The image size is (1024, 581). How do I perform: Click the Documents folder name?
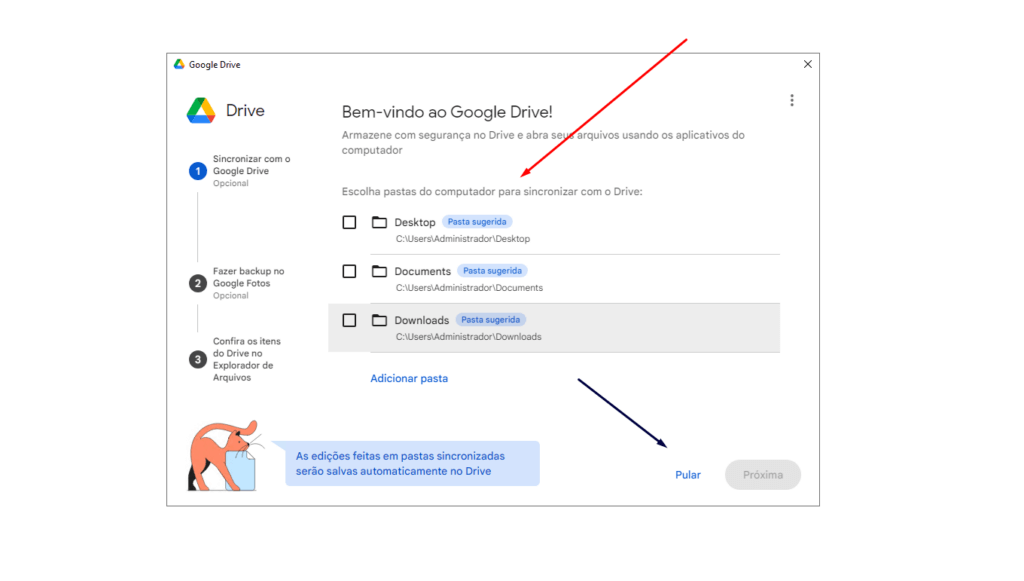(423, 272)
